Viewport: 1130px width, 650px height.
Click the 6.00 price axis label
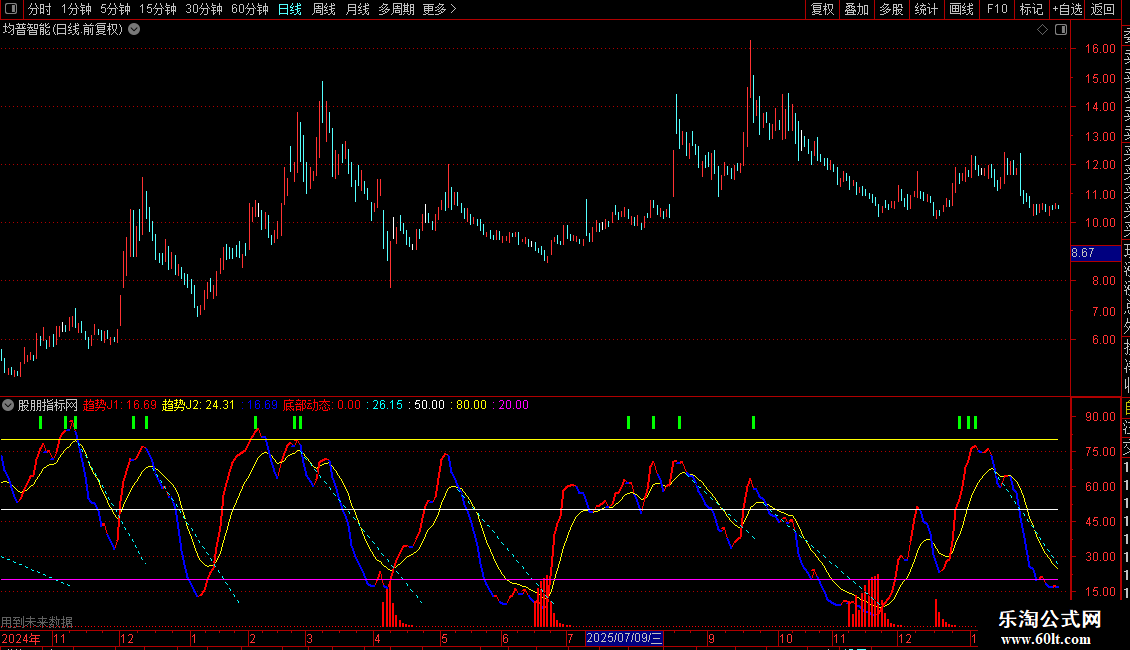[1103, 340]
